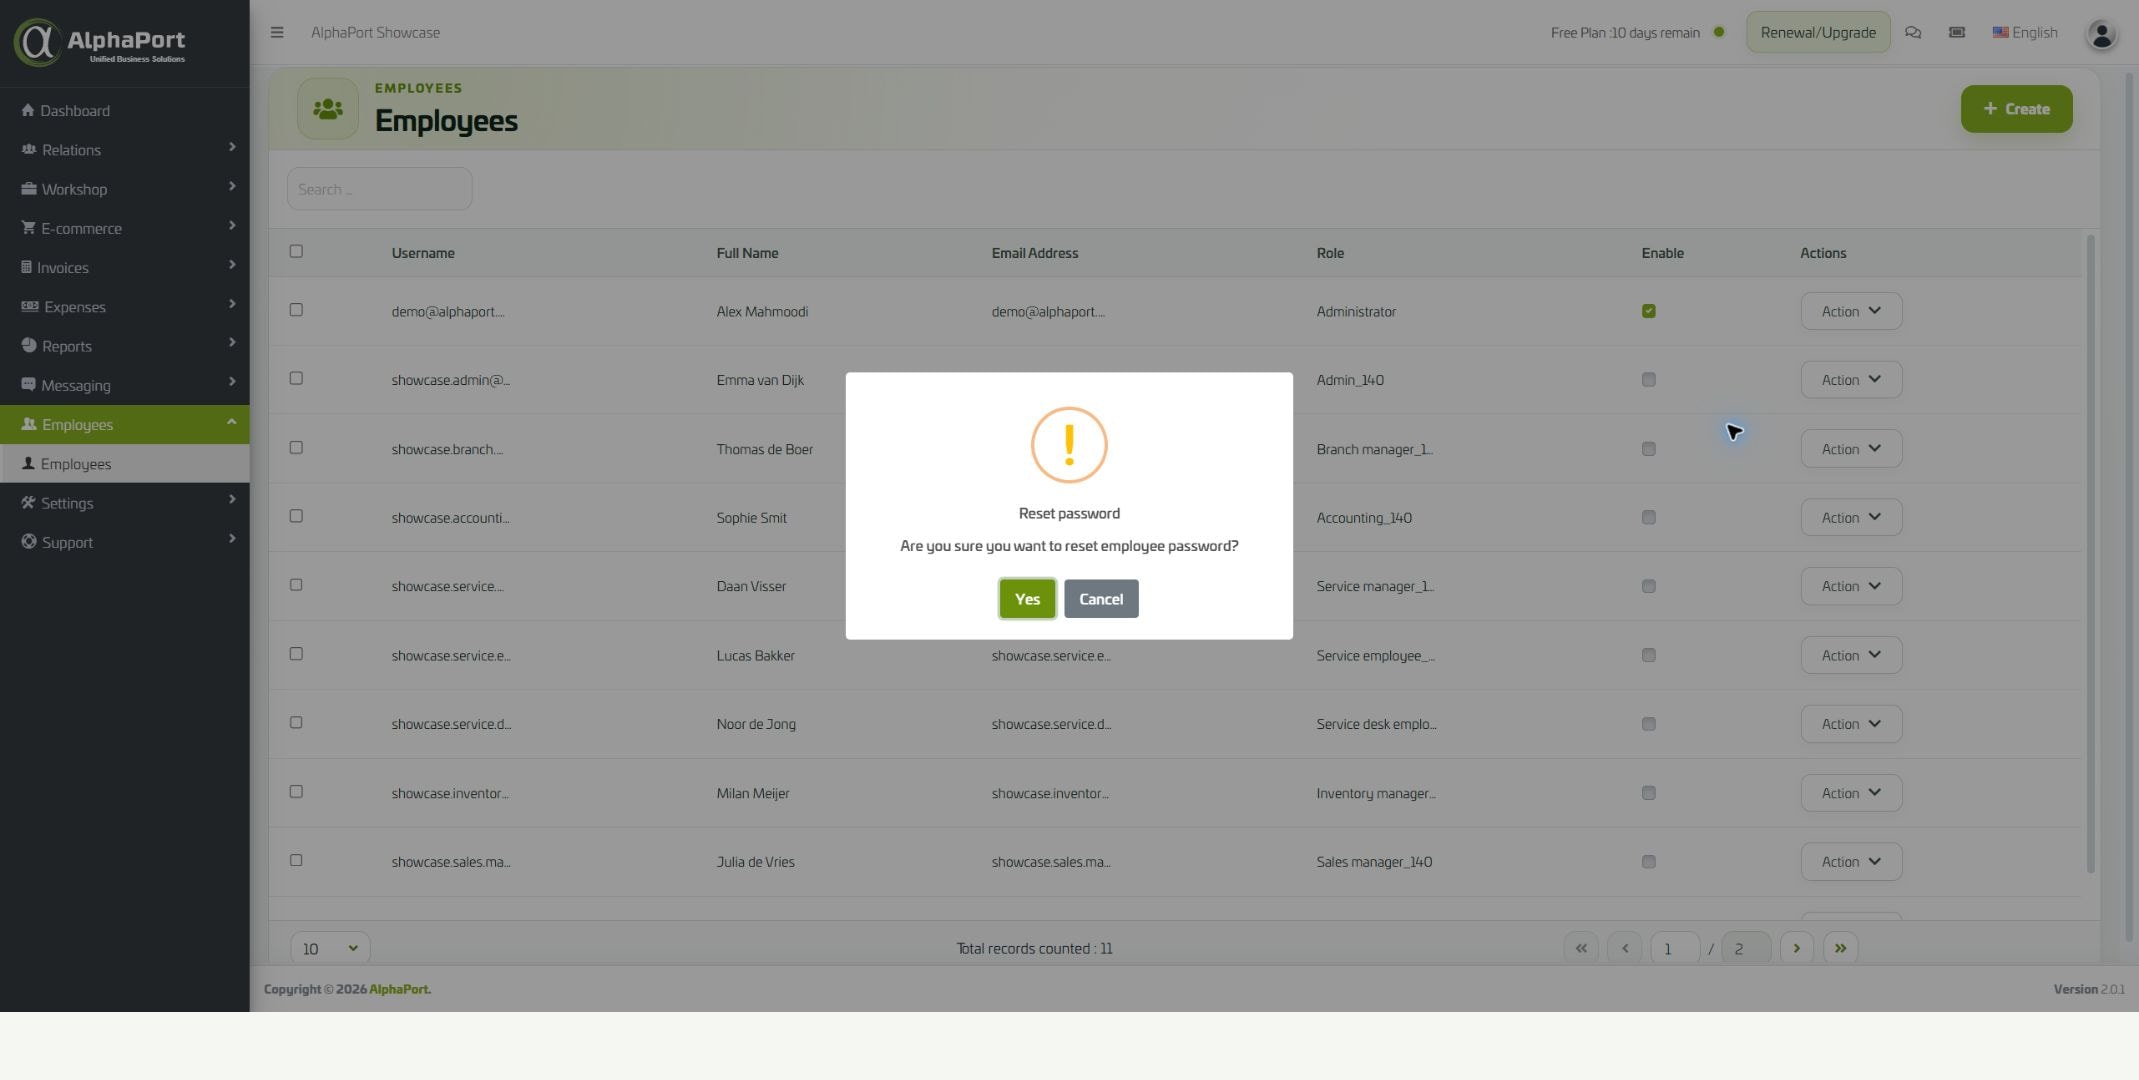Select the row checkbox for Lucas Bakker

click(296, 654)
